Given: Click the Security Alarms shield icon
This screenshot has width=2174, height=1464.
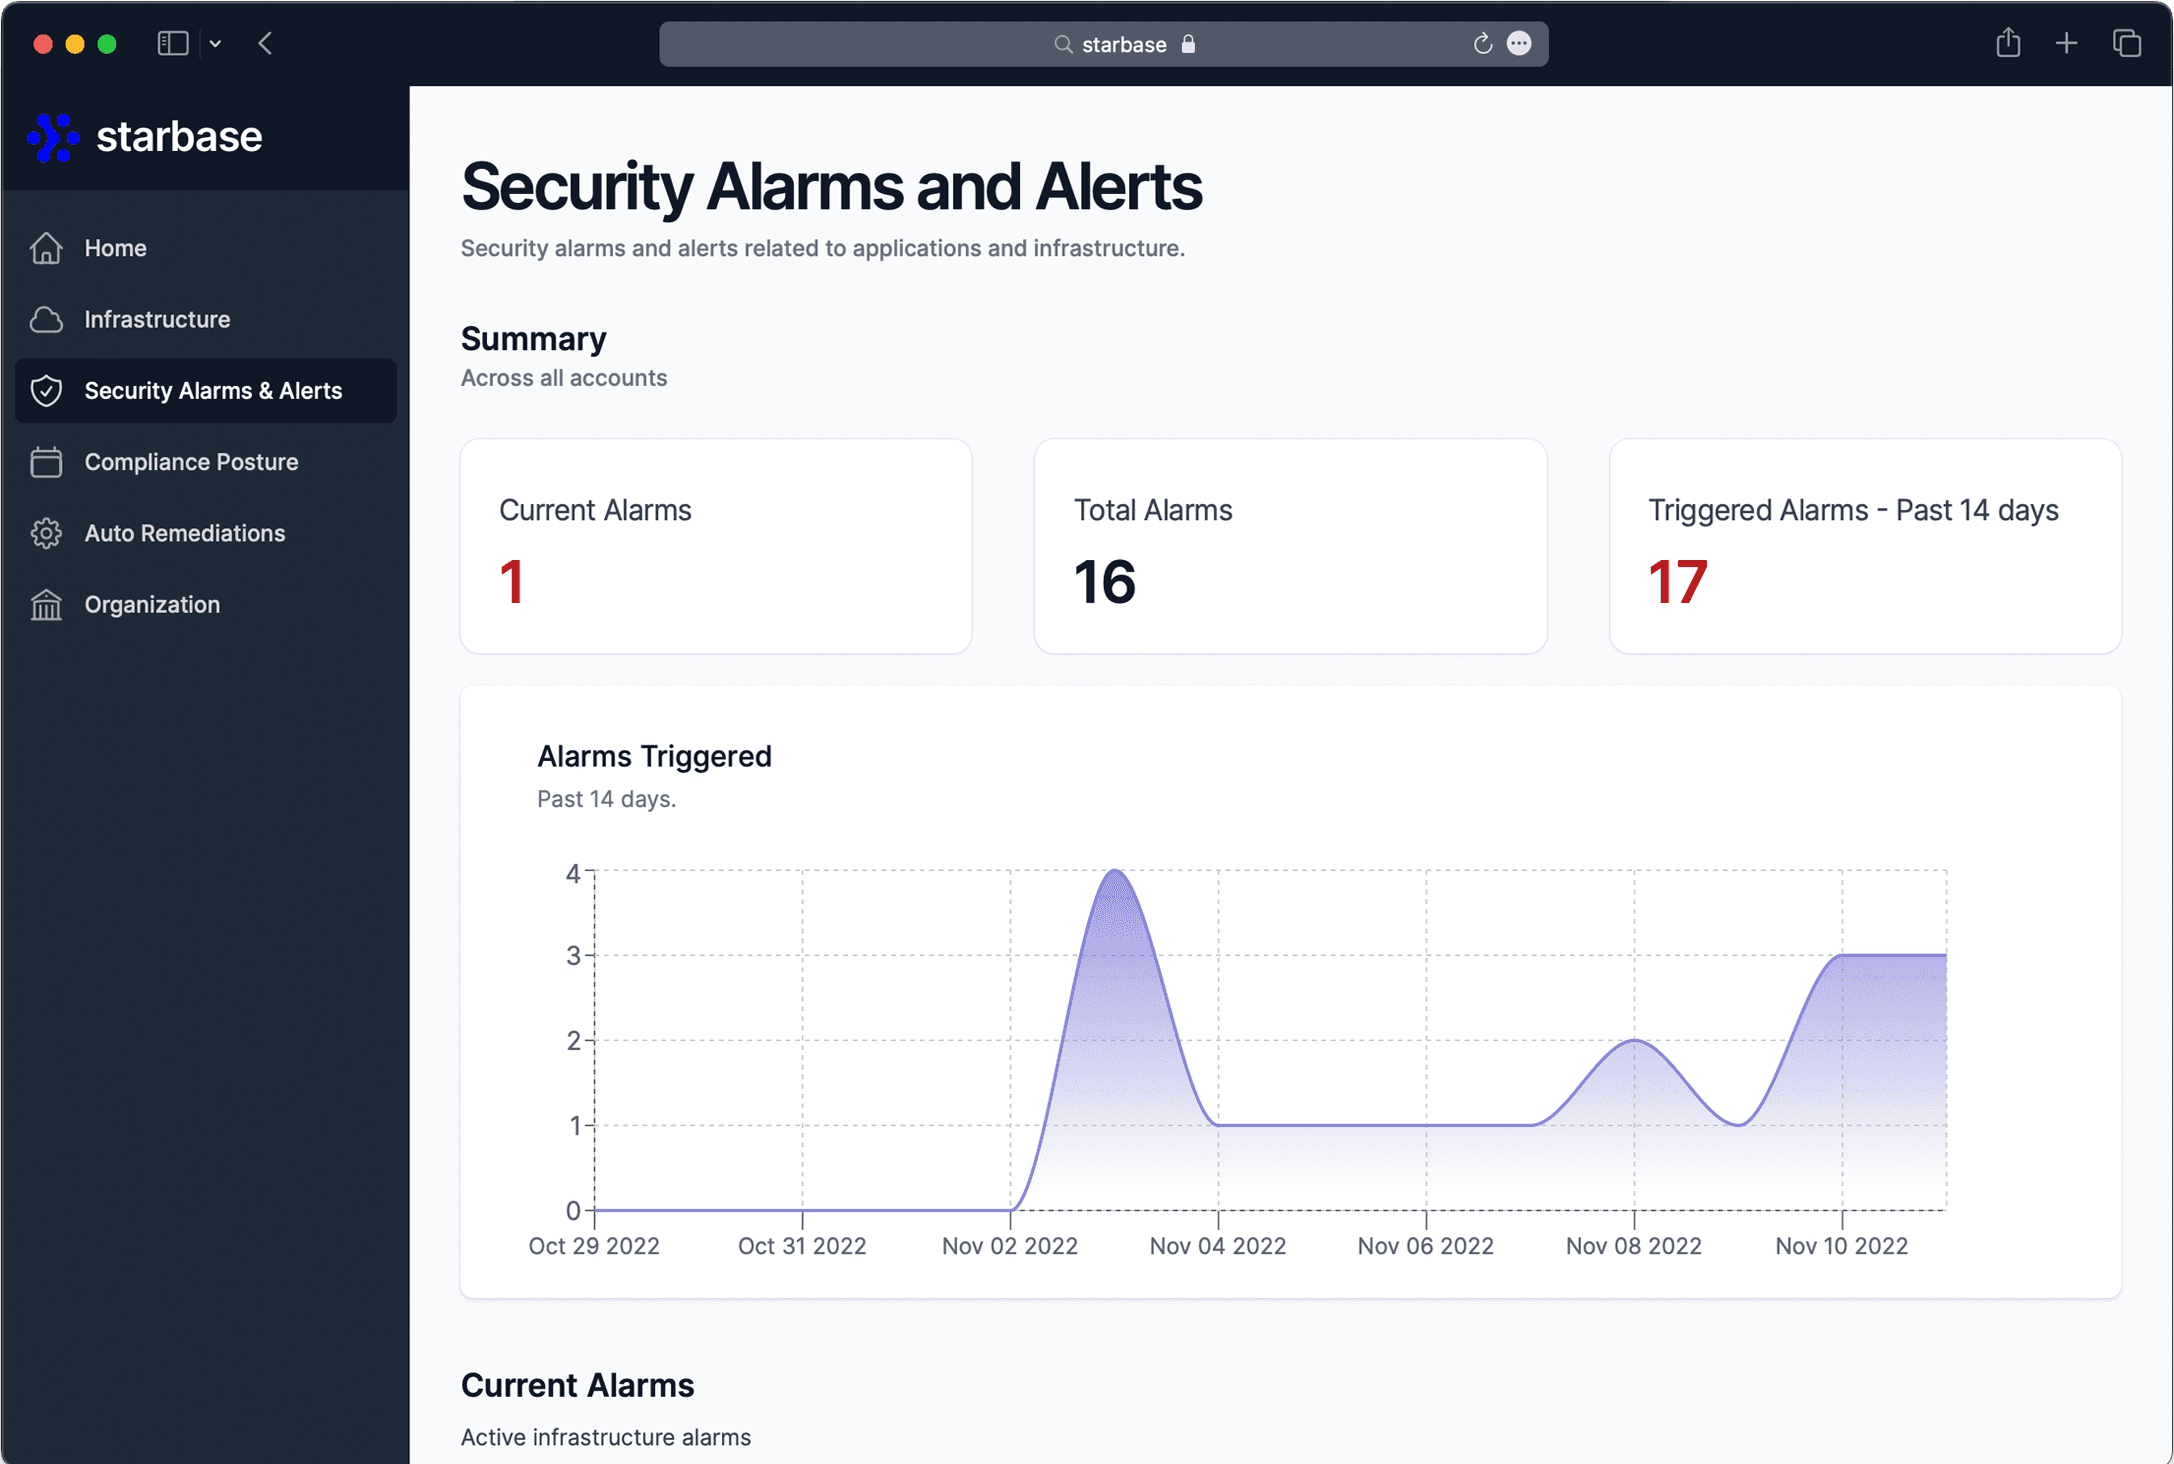Looking at the screenshot, I should point(46,391).
